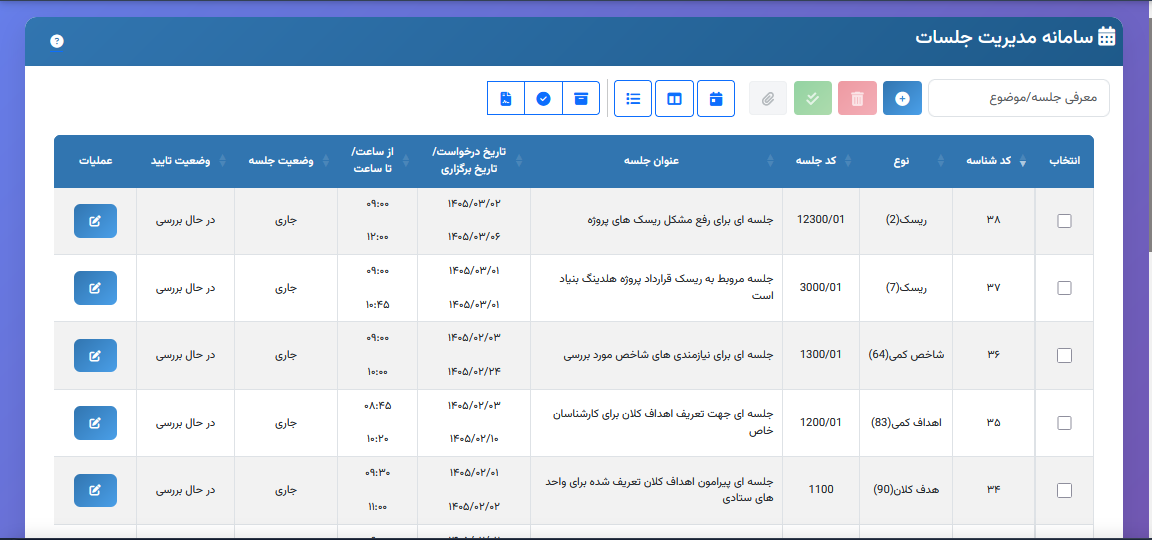Select checkbox for meeting ۳۷
Viewport: 1152px width, 540px height.
(x=1064, y=289)
